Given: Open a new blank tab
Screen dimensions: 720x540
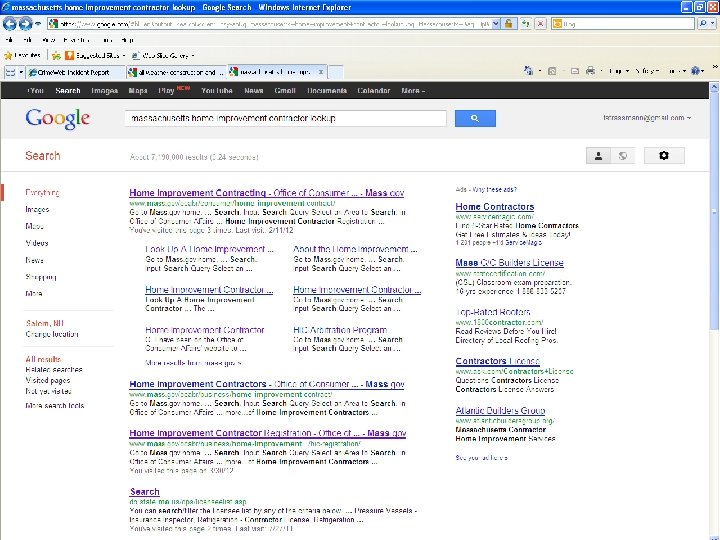Looking at the screenshot, I should 336,72.
